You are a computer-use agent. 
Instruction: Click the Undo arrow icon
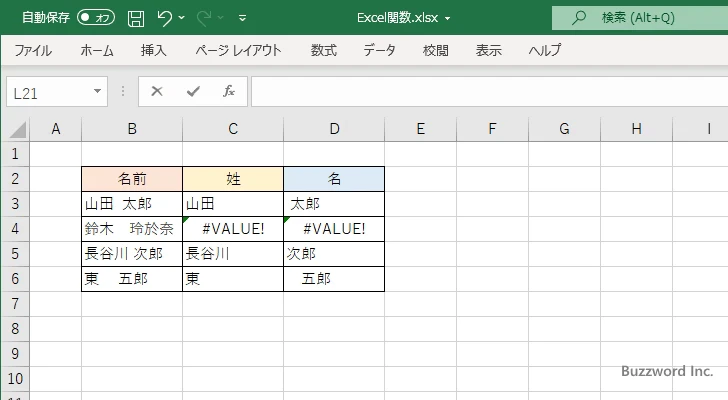(164, 18)
